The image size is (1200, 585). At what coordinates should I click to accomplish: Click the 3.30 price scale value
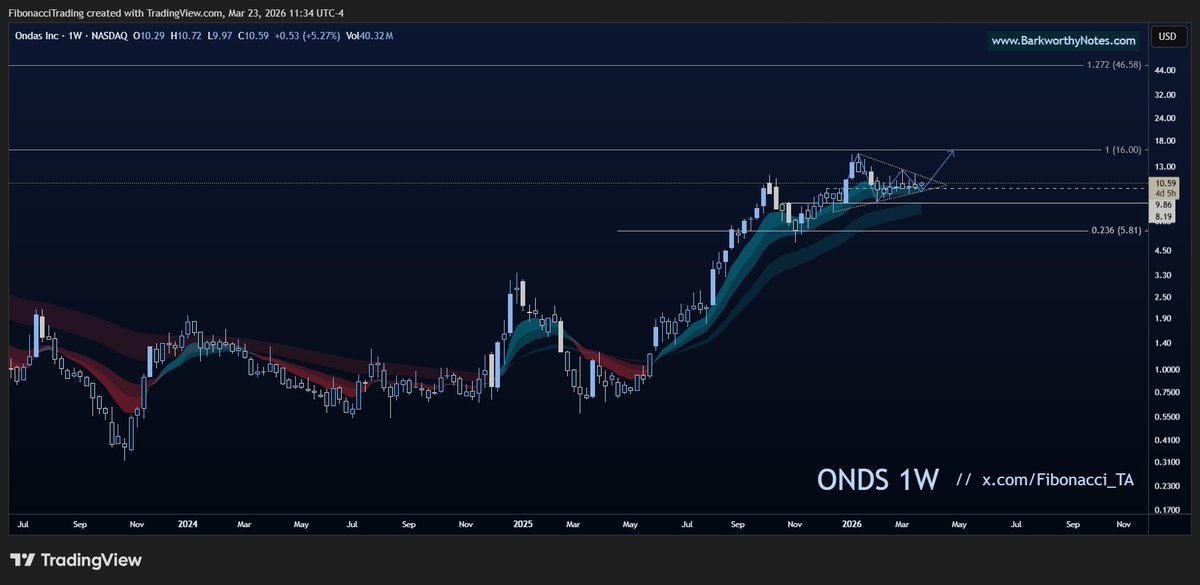1163,275
